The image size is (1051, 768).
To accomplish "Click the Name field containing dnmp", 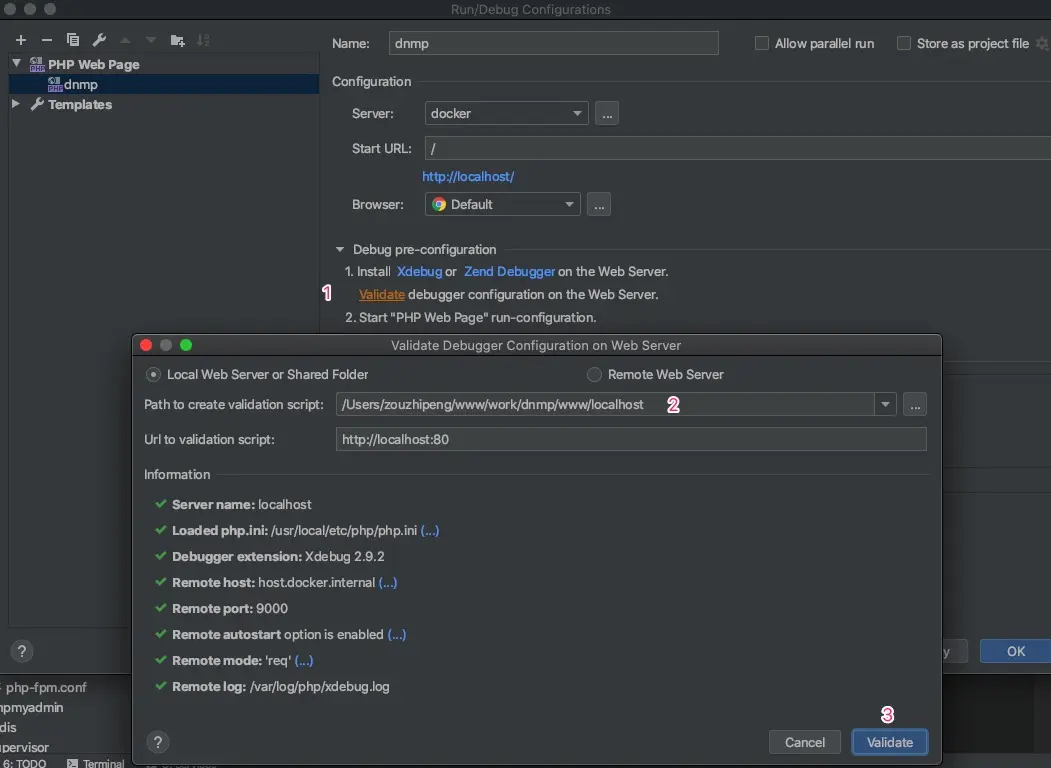I will [x=554, y=44].
